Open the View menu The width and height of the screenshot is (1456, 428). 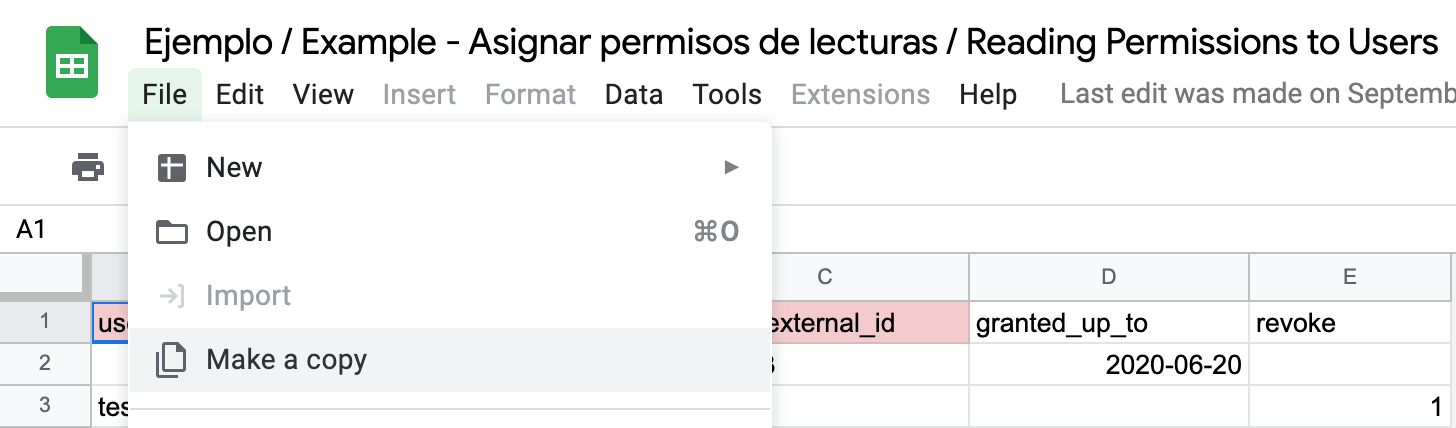tap(323, 95)
